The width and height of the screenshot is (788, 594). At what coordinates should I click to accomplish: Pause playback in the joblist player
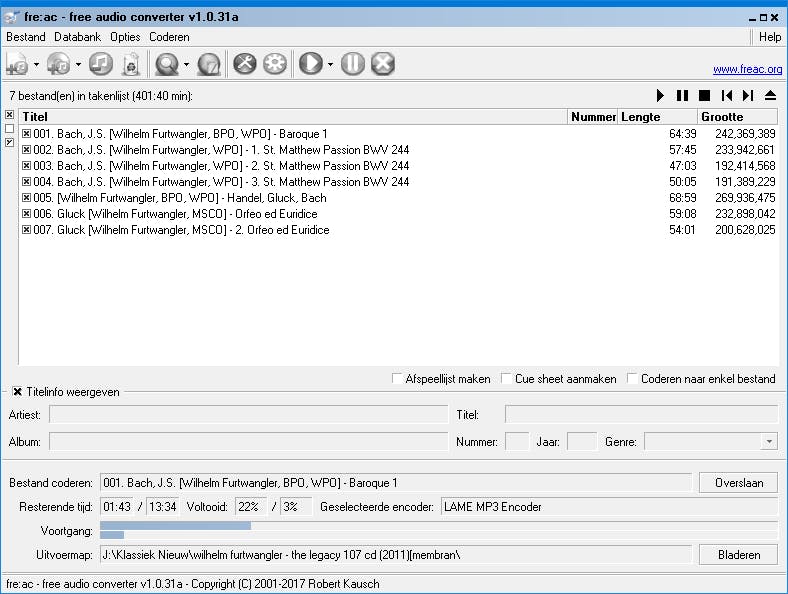pos(682,95)
